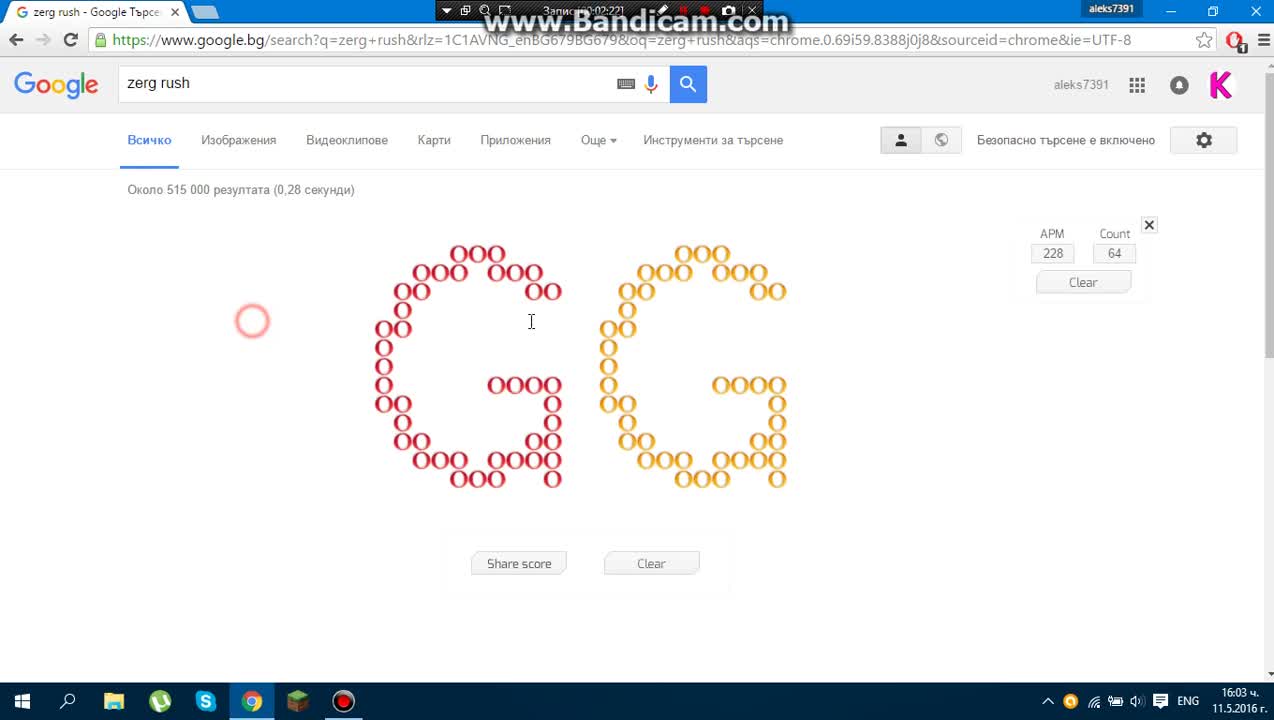Screen dimensions: 1274x720
Task: Select the Всичко results tab
Action: point(149,140)
